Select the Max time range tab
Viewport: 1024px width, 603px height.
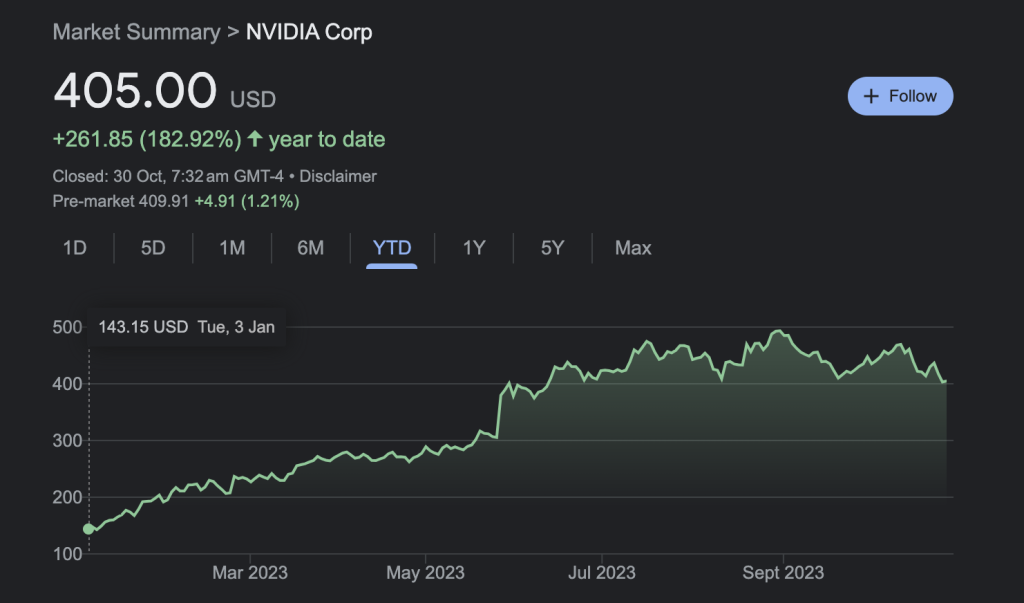tap(633, 248)
